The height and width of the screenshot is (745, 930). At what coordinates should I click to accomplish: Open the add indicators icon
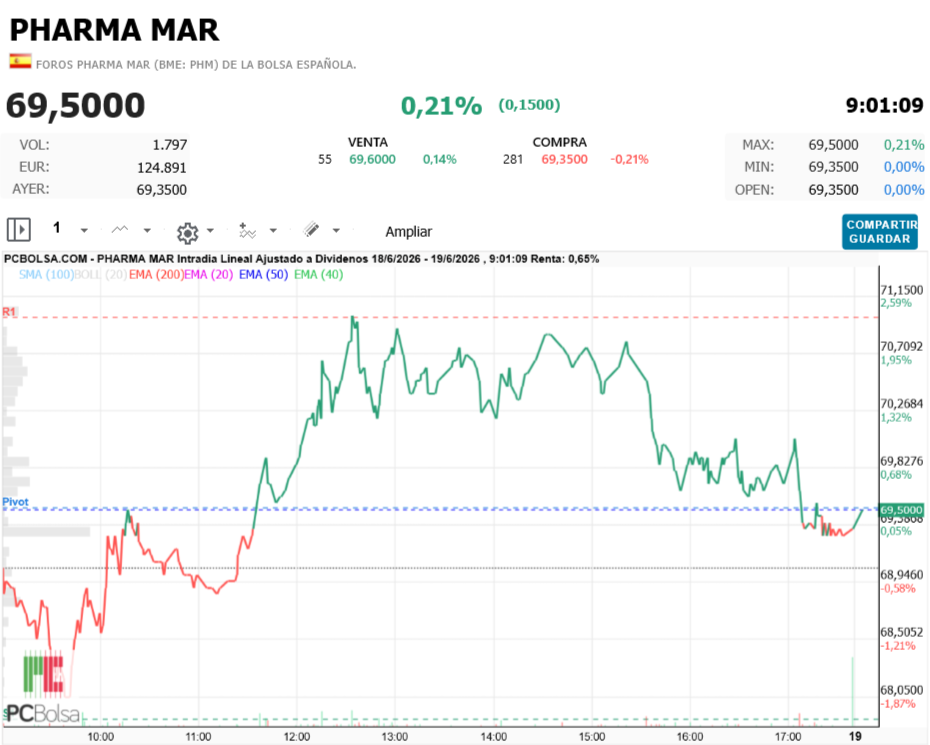[x=247, y=230]
